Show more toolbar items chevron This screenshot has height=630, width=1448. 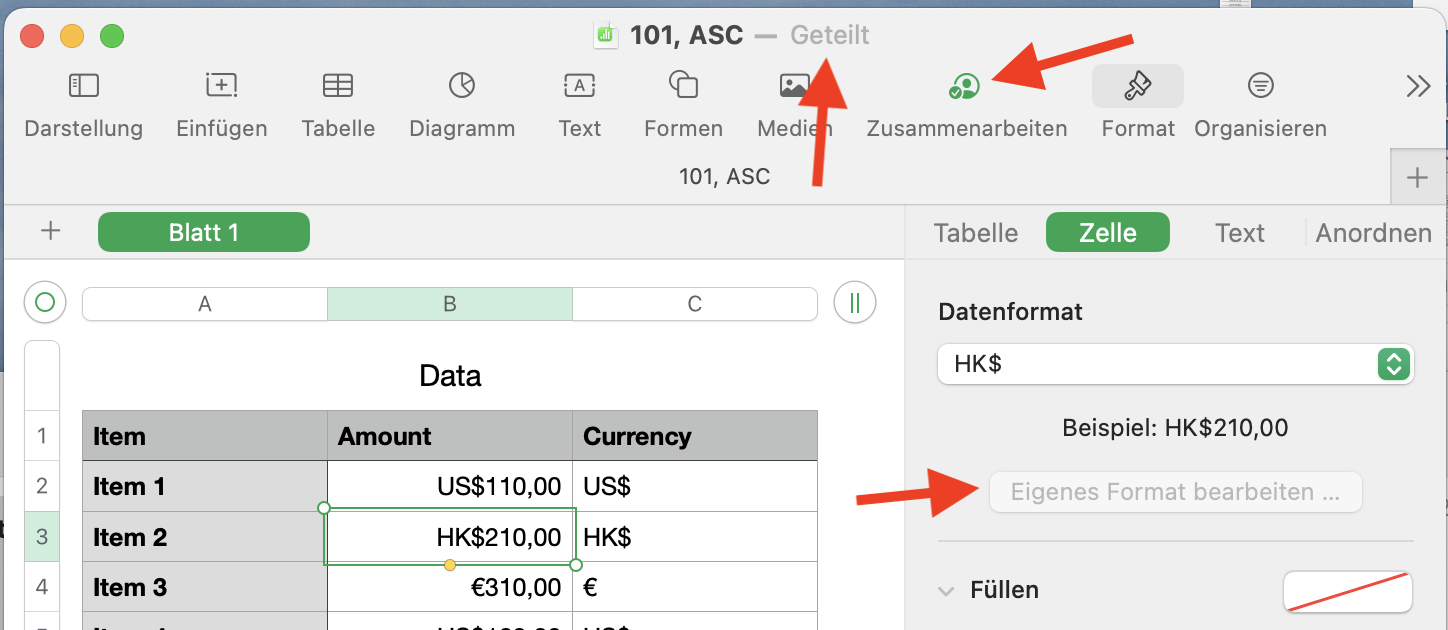click(1418, 87)
